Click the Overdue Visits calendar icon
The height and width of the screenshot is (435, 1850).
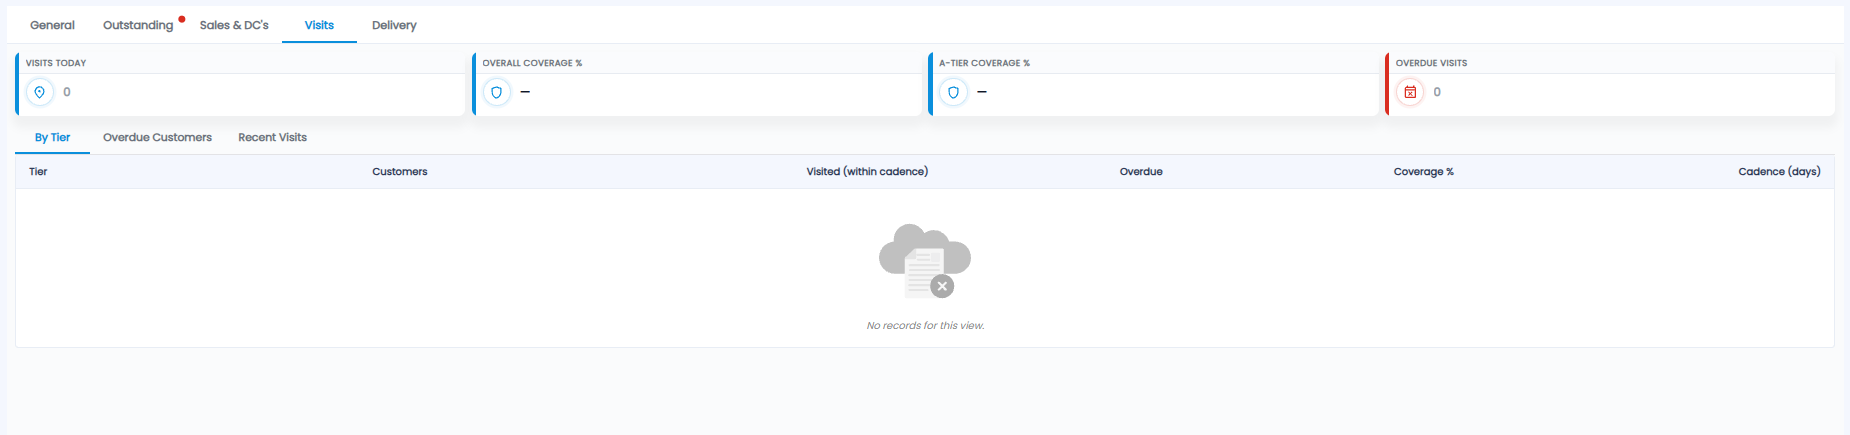click(1410, 92)
